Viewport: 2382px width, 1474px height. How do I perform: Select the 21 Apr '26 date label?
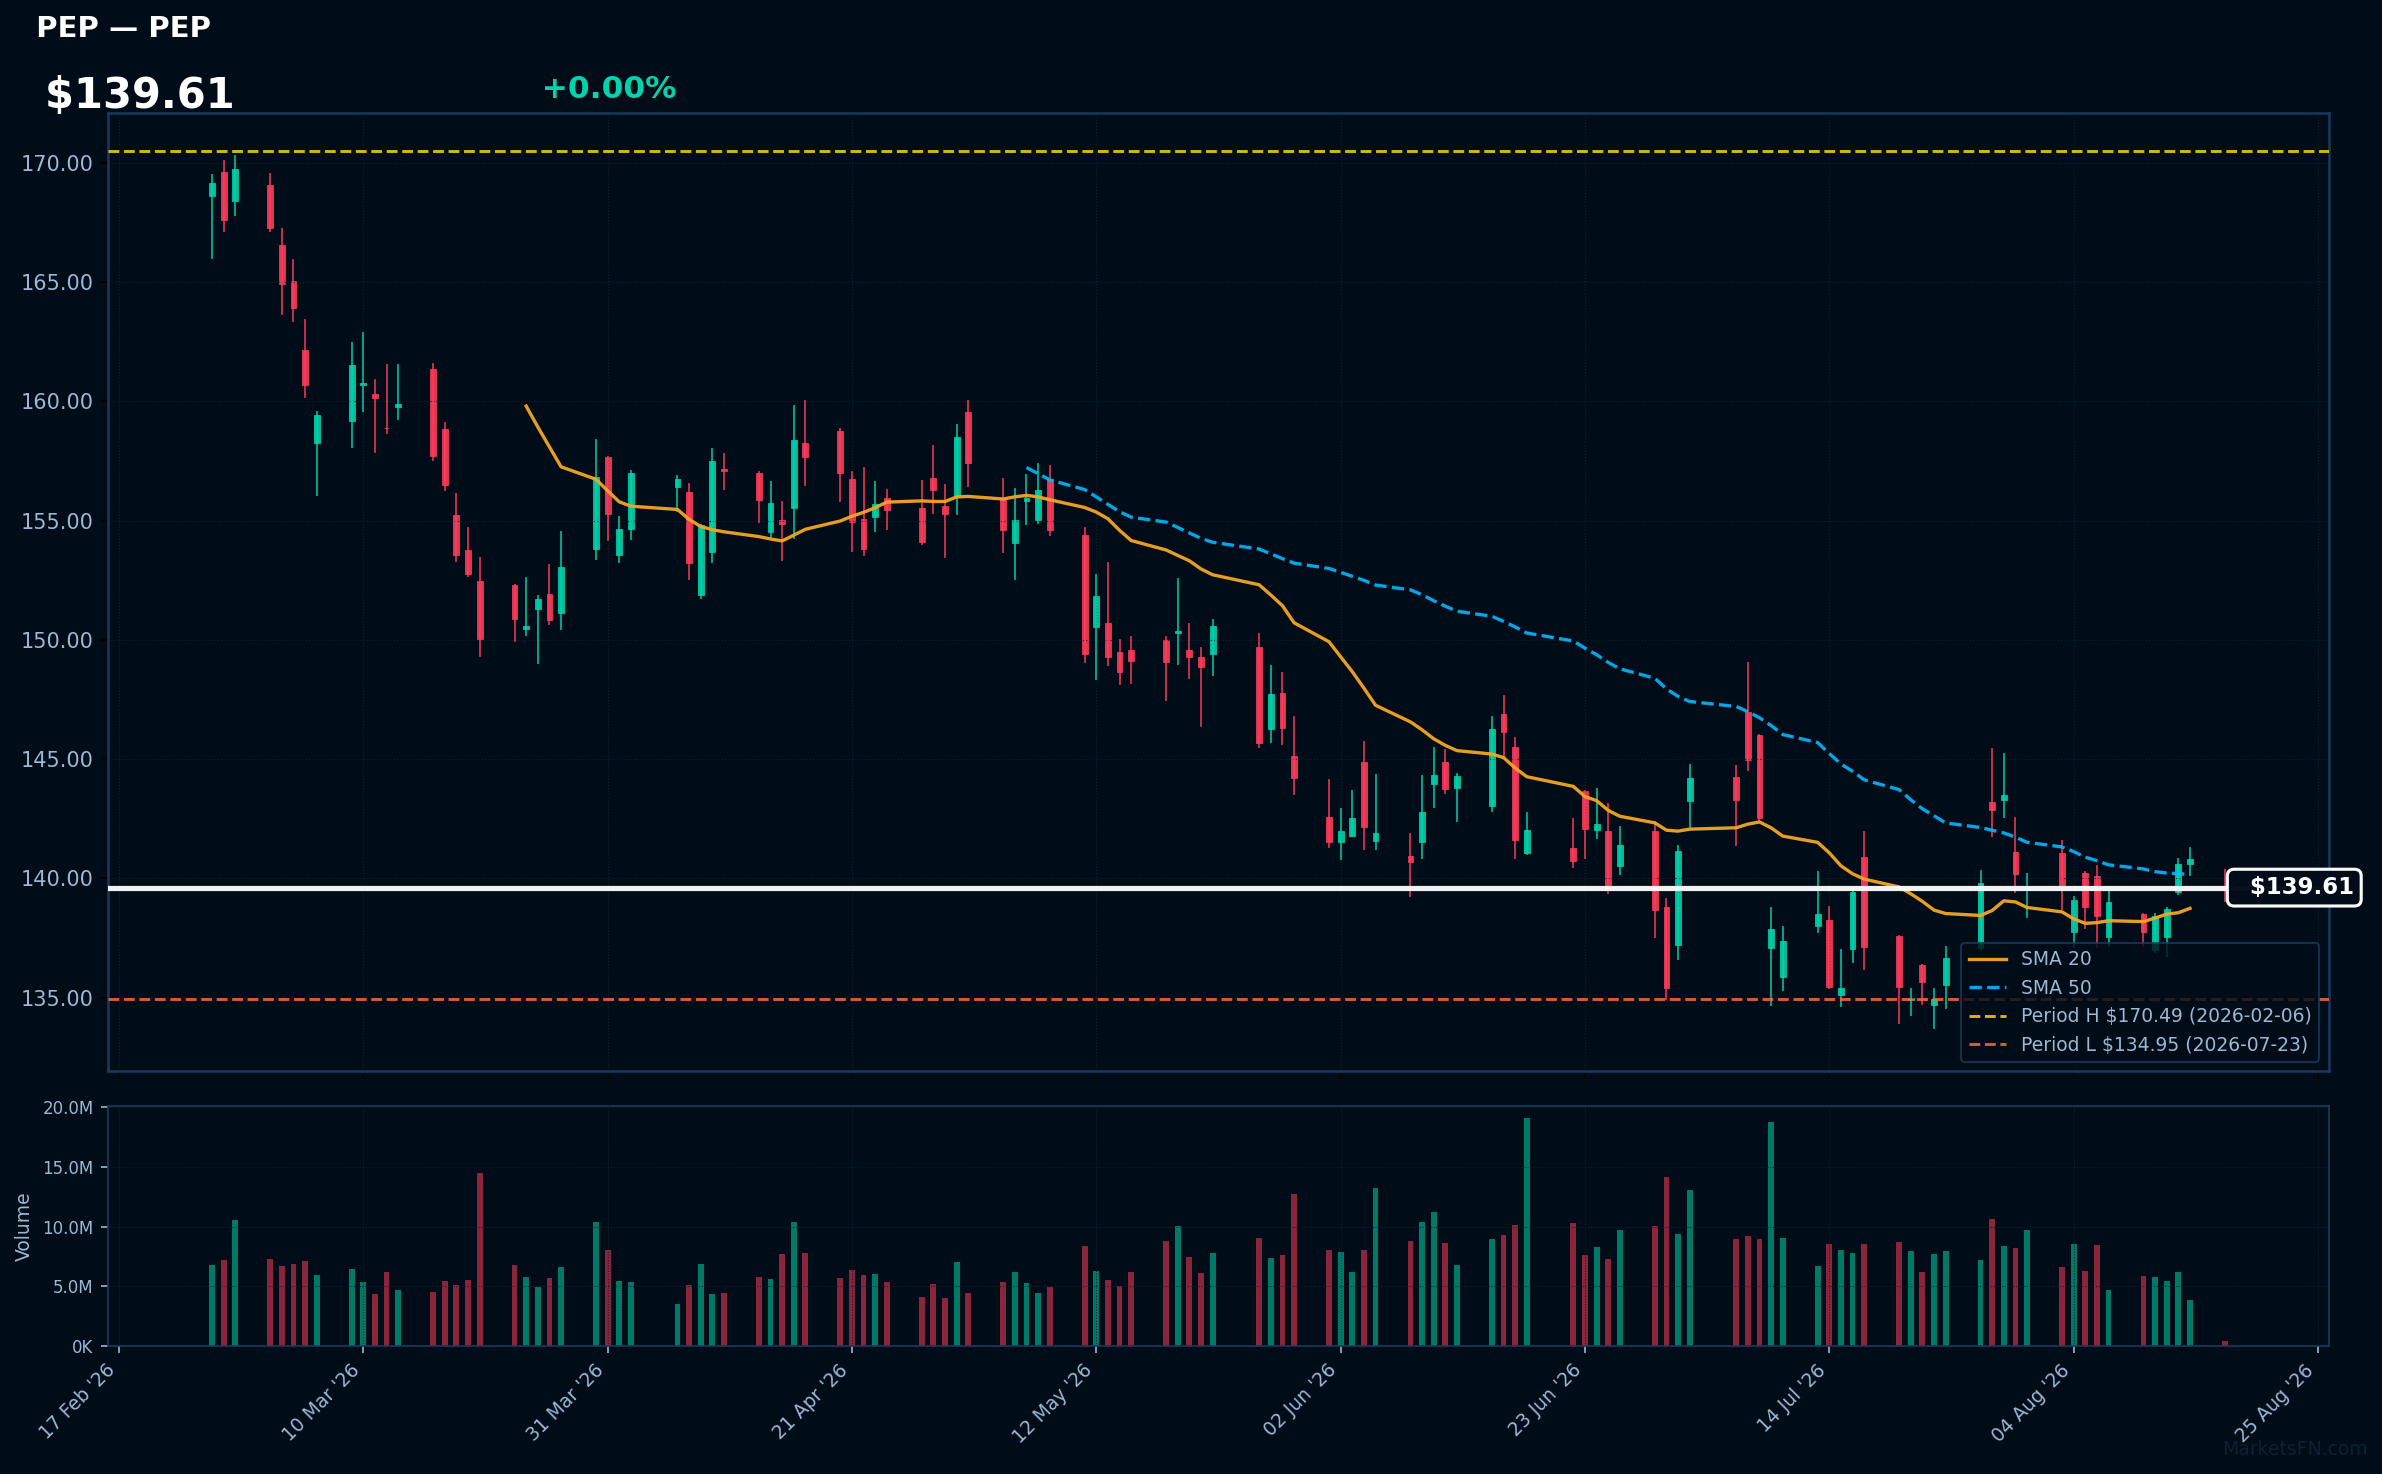[809, 1400]
